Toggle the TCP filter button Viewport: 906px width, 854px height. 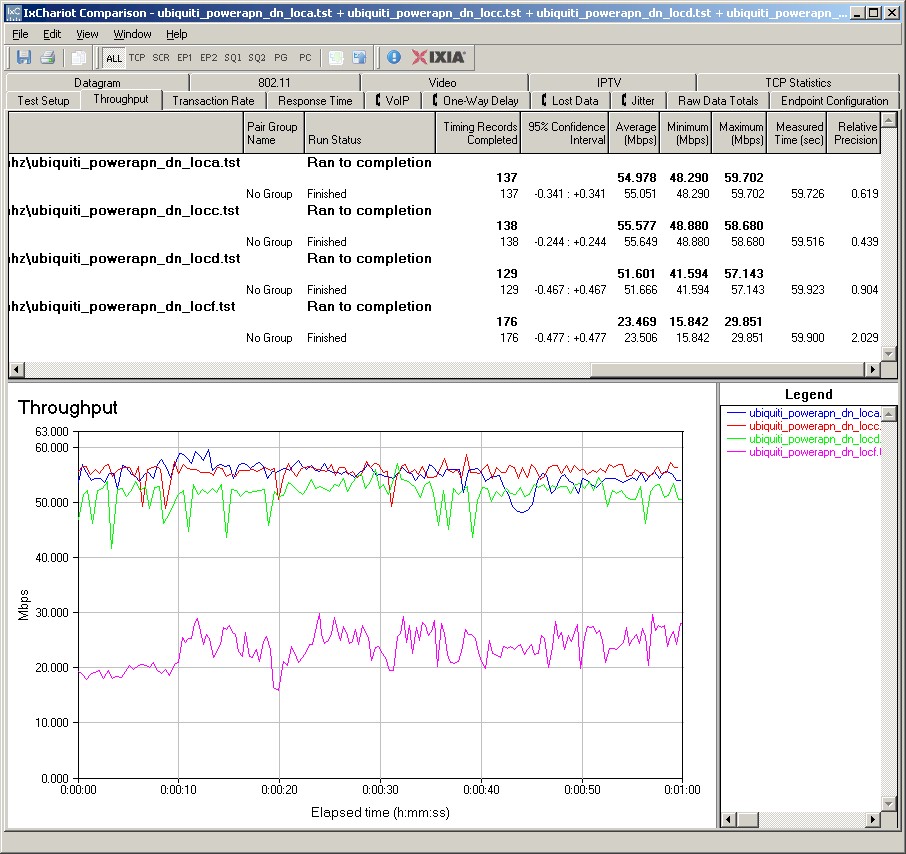pyautogui.click(x=137, y=58)
